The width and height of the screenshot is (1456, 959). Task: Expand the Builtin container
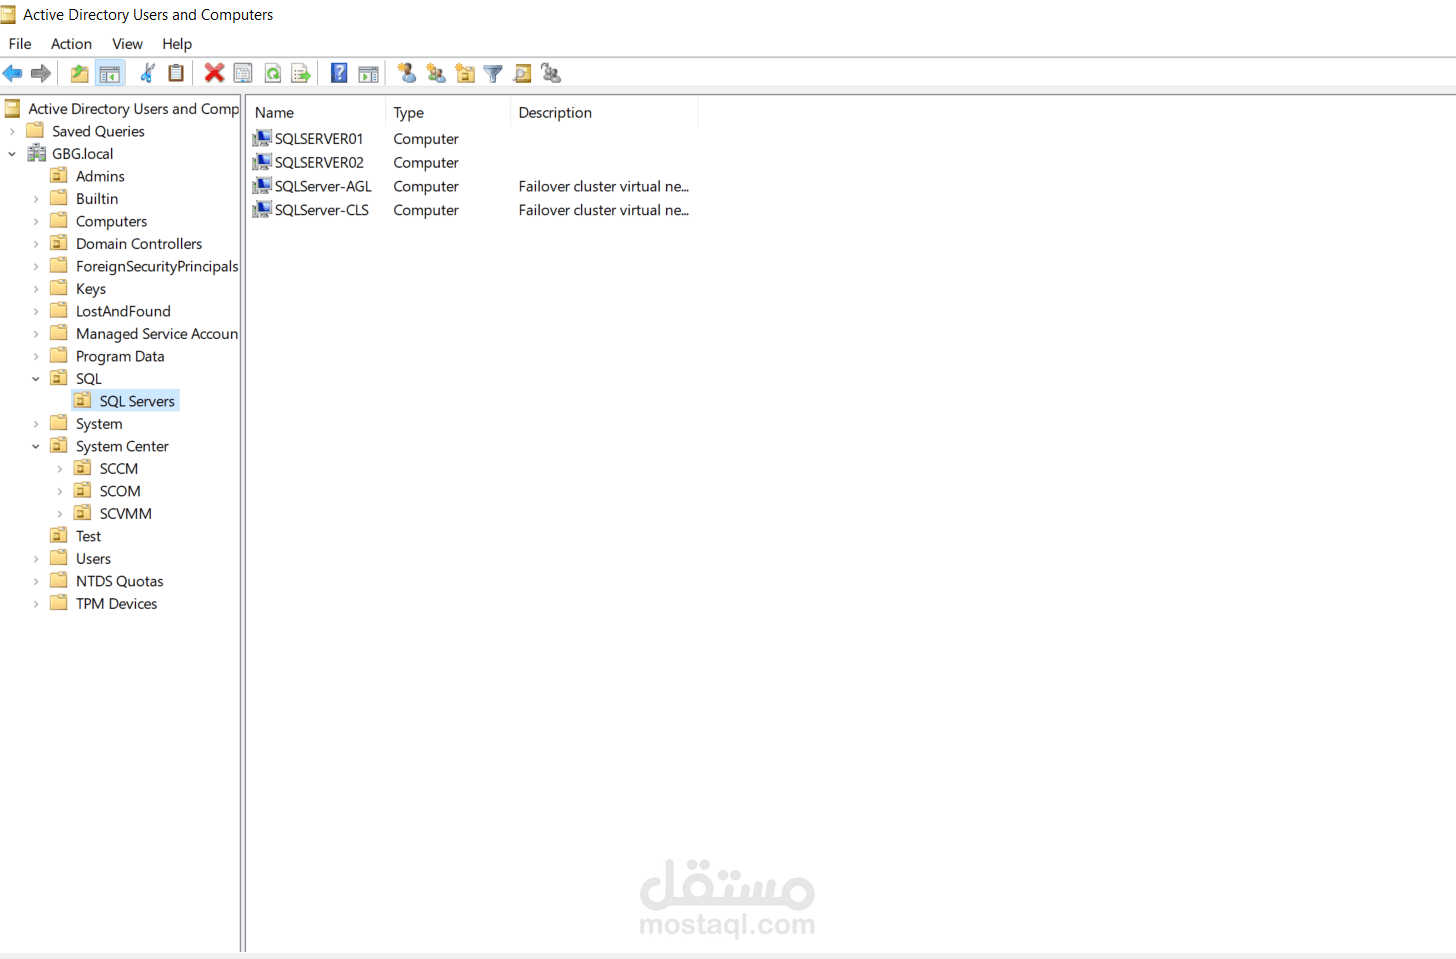(x=36, y=199)
